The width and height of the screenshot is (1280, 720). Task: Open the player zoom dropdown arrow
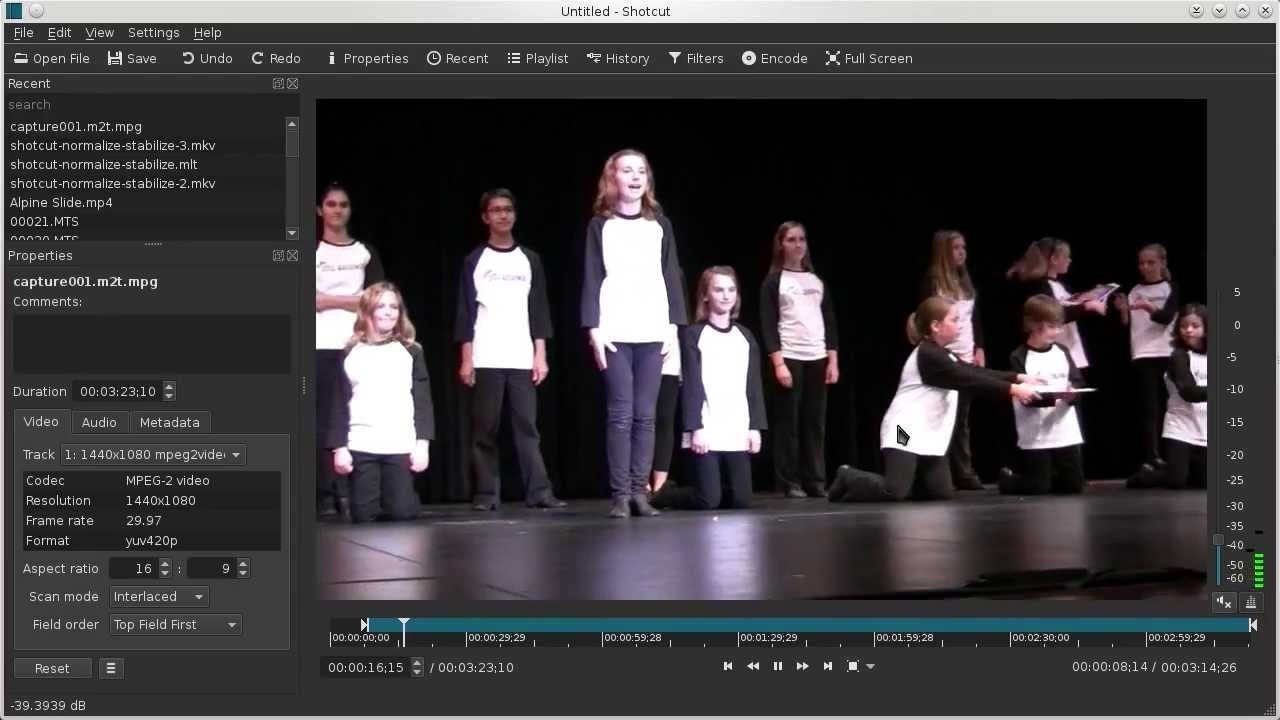[x=870, y=667]
